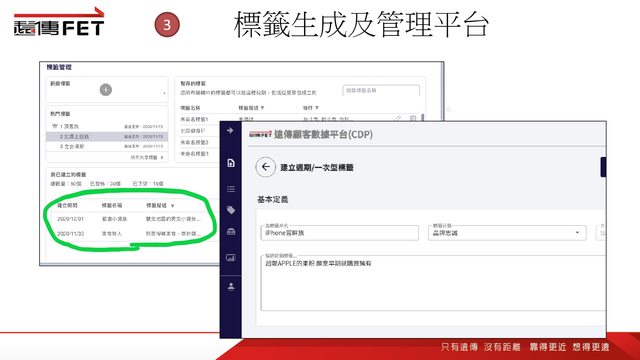Image resolution: width=640 pixels, height=360 pixels.
Task: Click the circular back arrow button
Action: [266, 167]
